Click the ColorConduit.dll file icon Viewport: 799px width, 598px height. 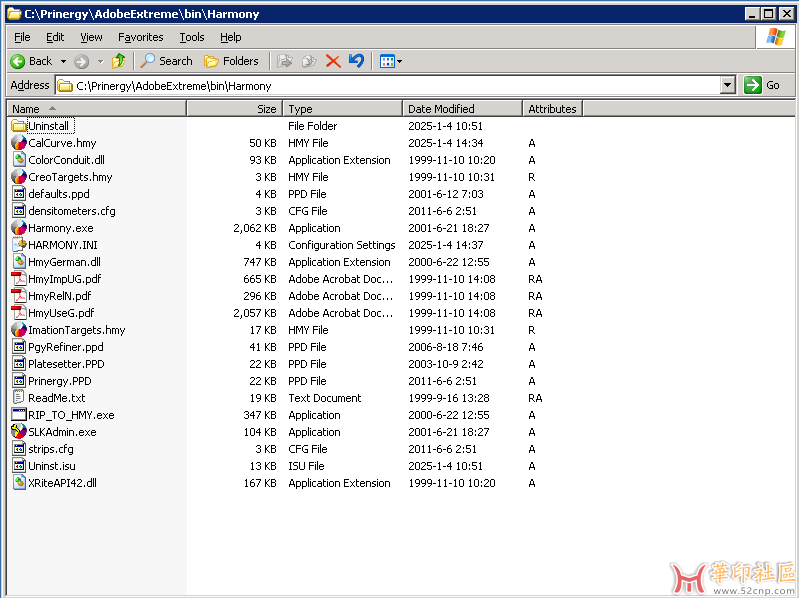[x=19, y=160]
